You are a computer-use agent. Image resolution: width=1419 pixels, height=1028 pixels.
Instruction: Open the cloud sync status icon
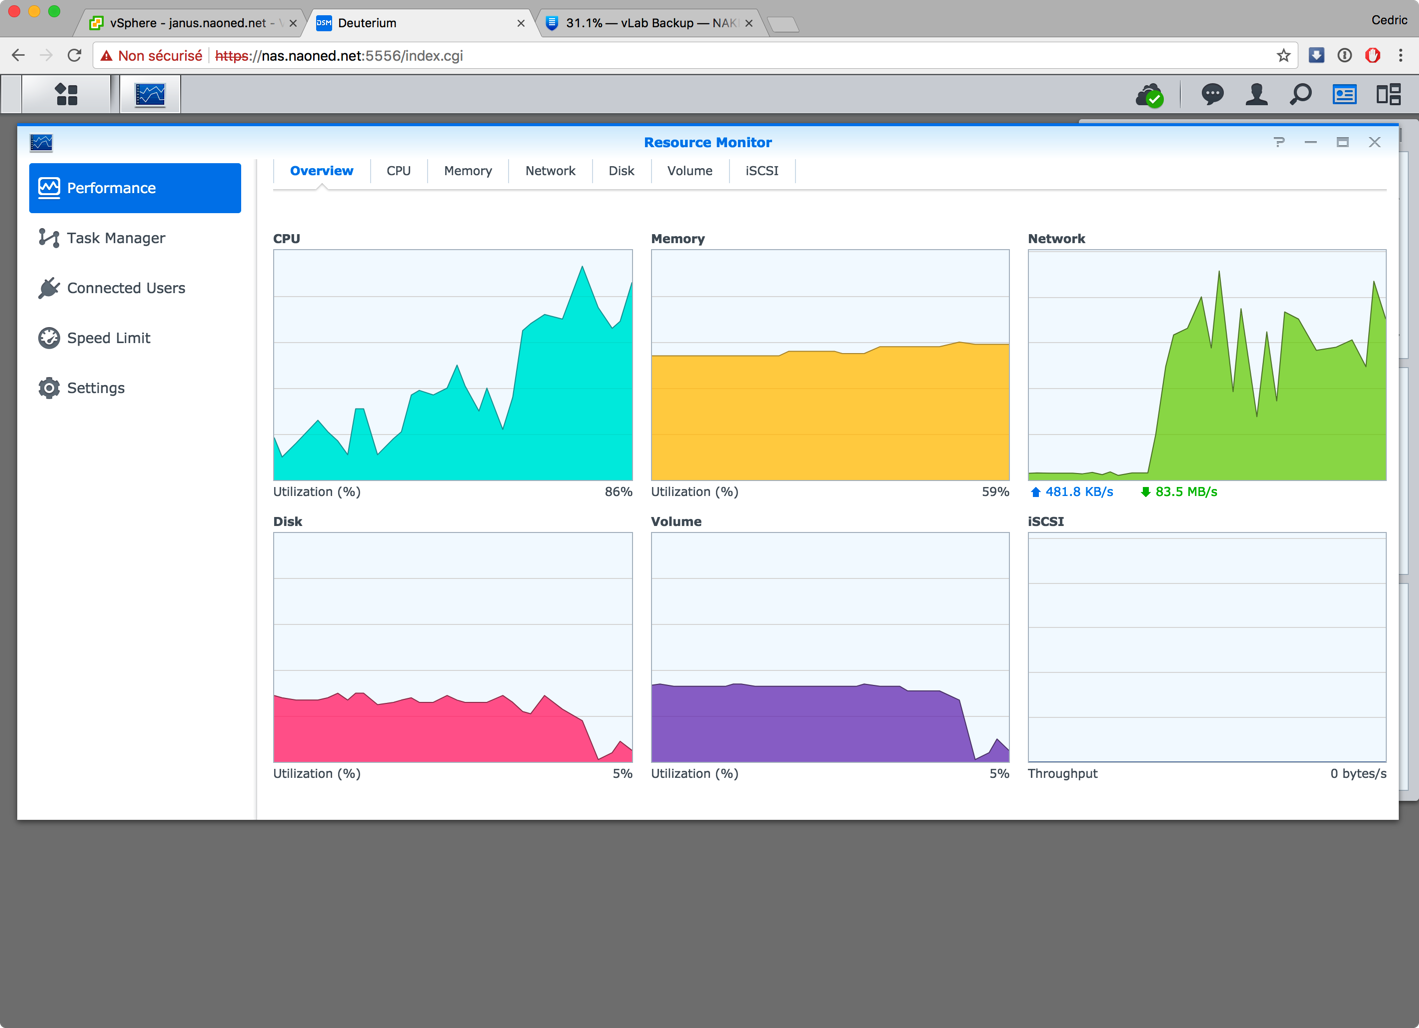tap(1149, 95)
